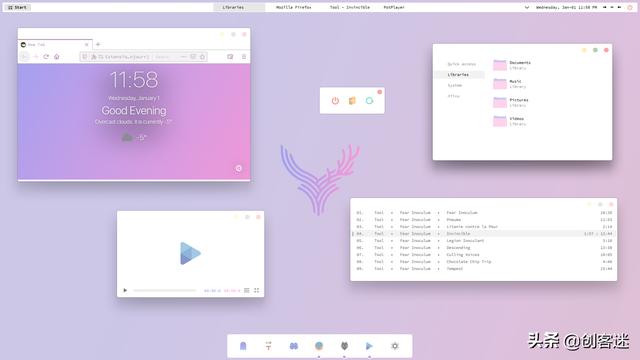Open the blue play-triangle app in dock
The width and height of the screenshot is (640, 360).
tap(369, 346)
